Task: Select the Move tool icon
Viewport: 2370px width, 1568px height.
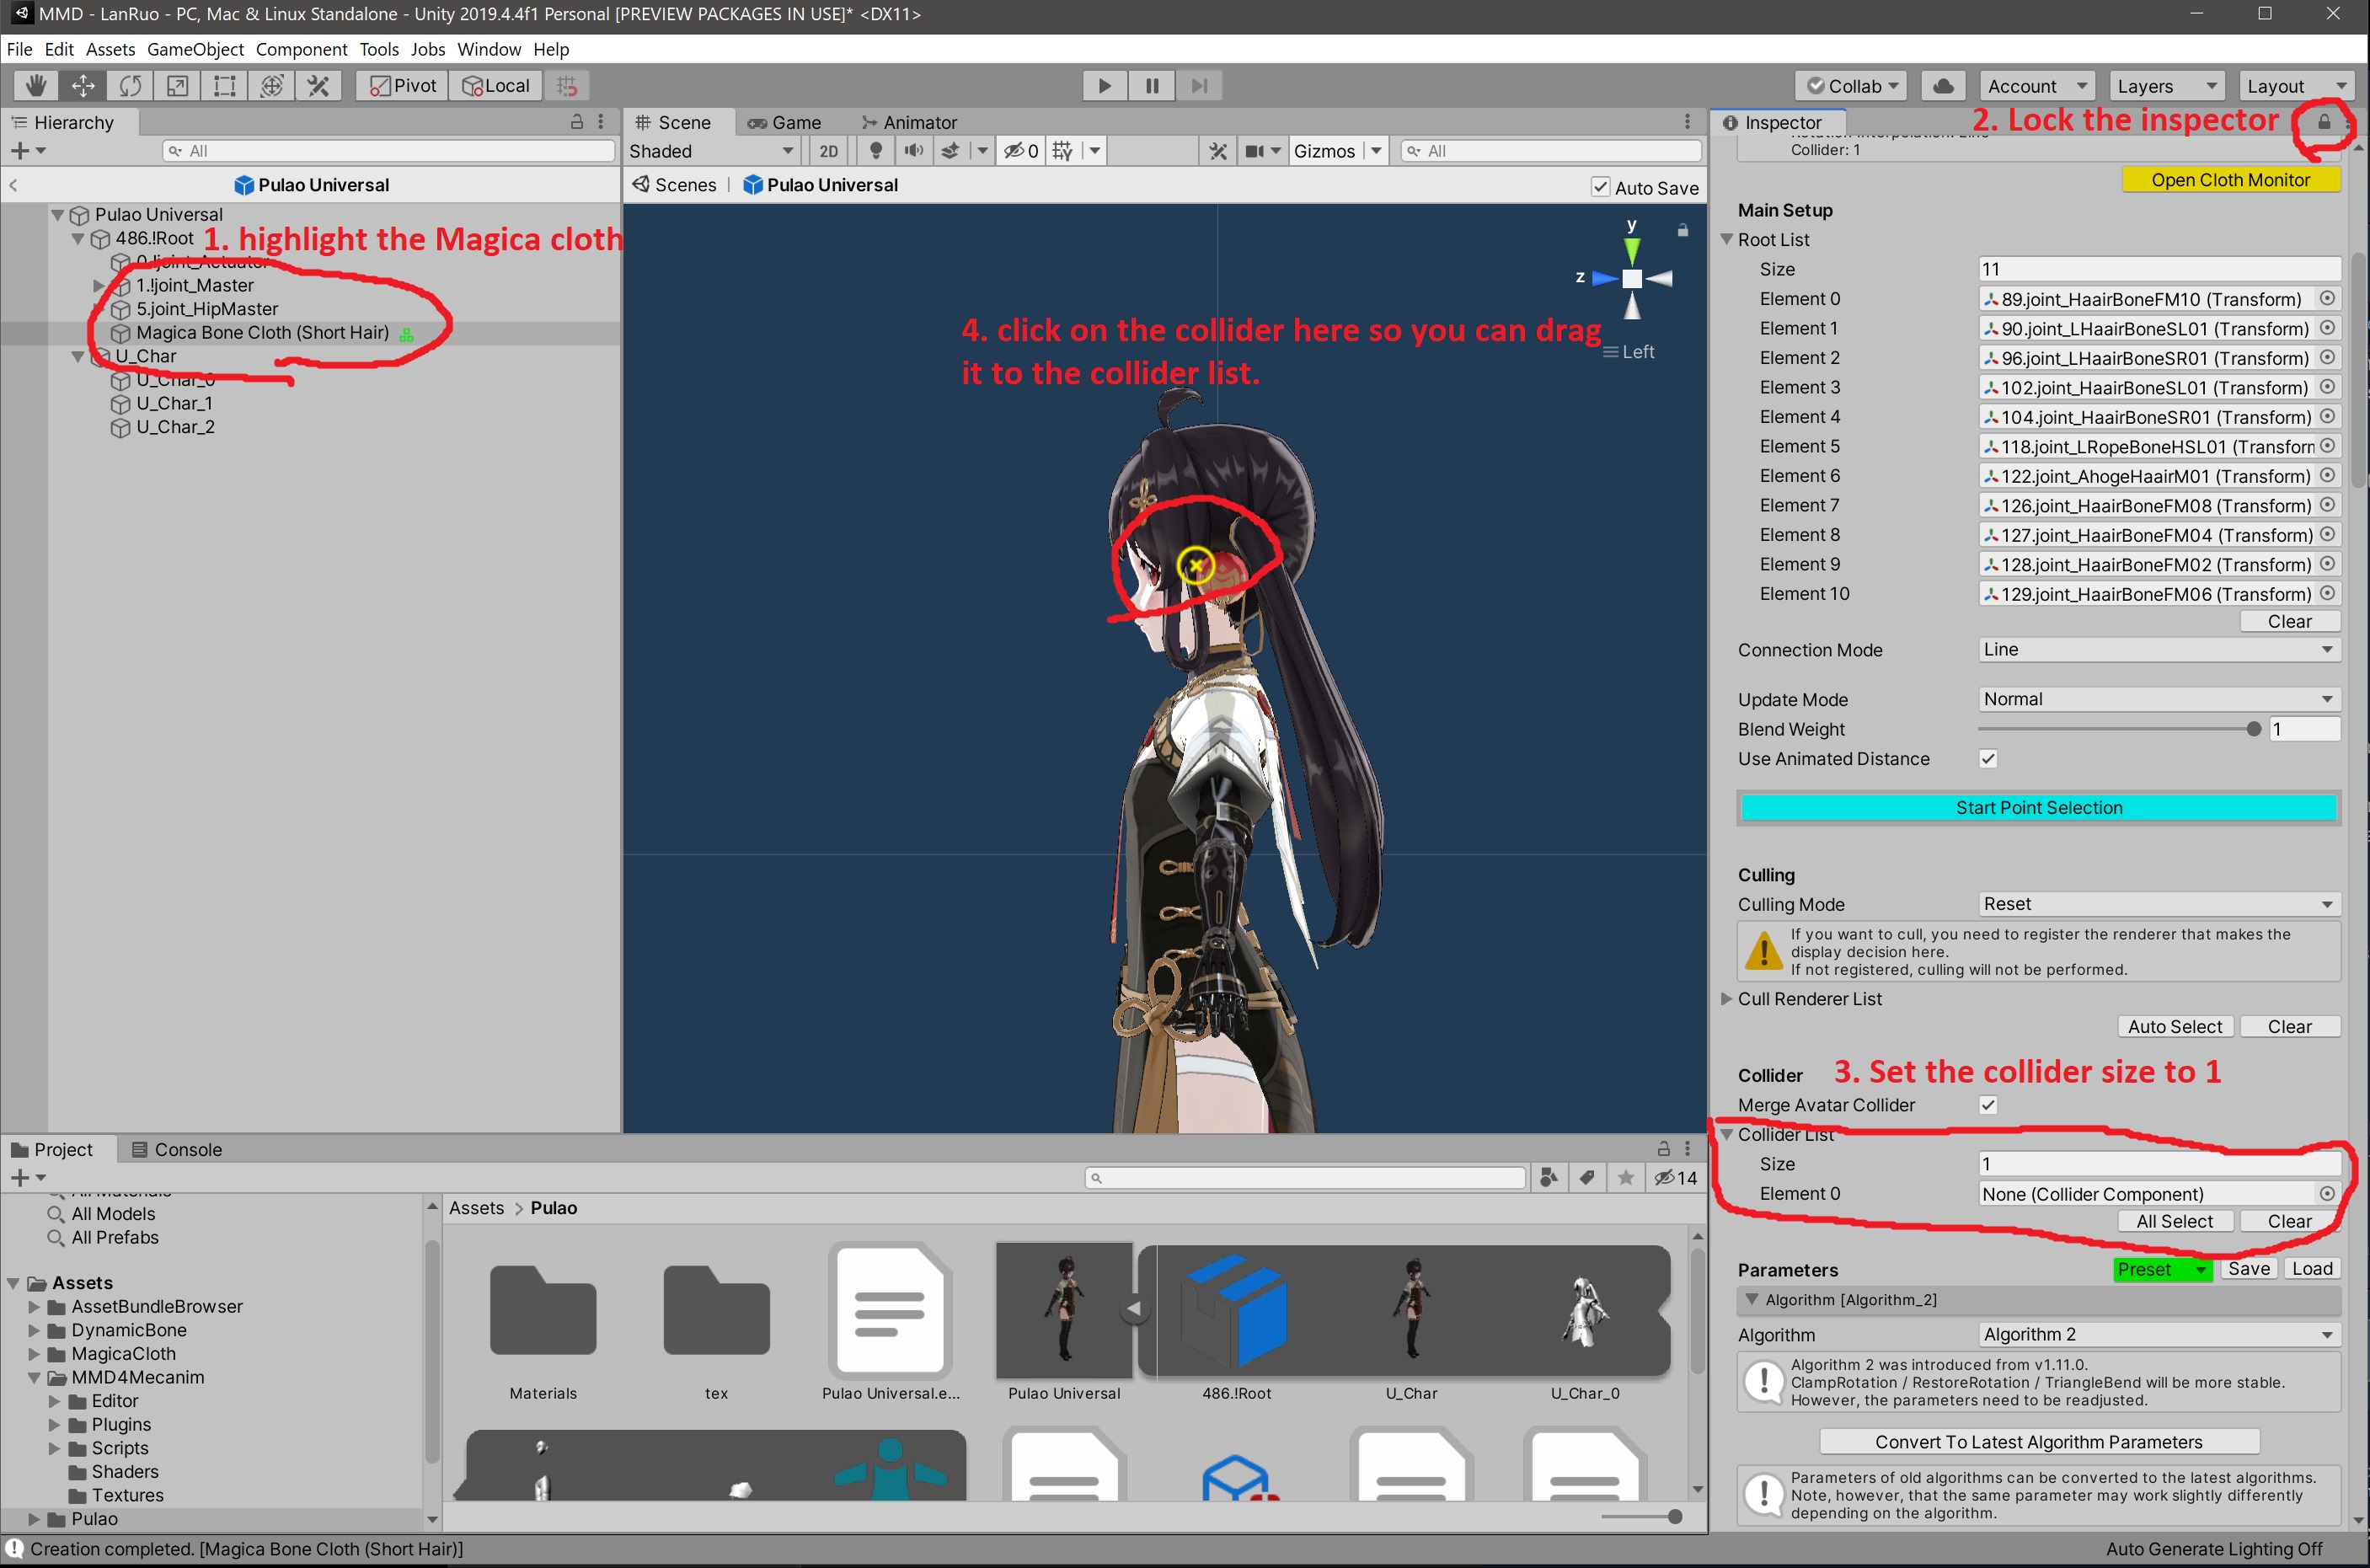Action: [83, 86]
